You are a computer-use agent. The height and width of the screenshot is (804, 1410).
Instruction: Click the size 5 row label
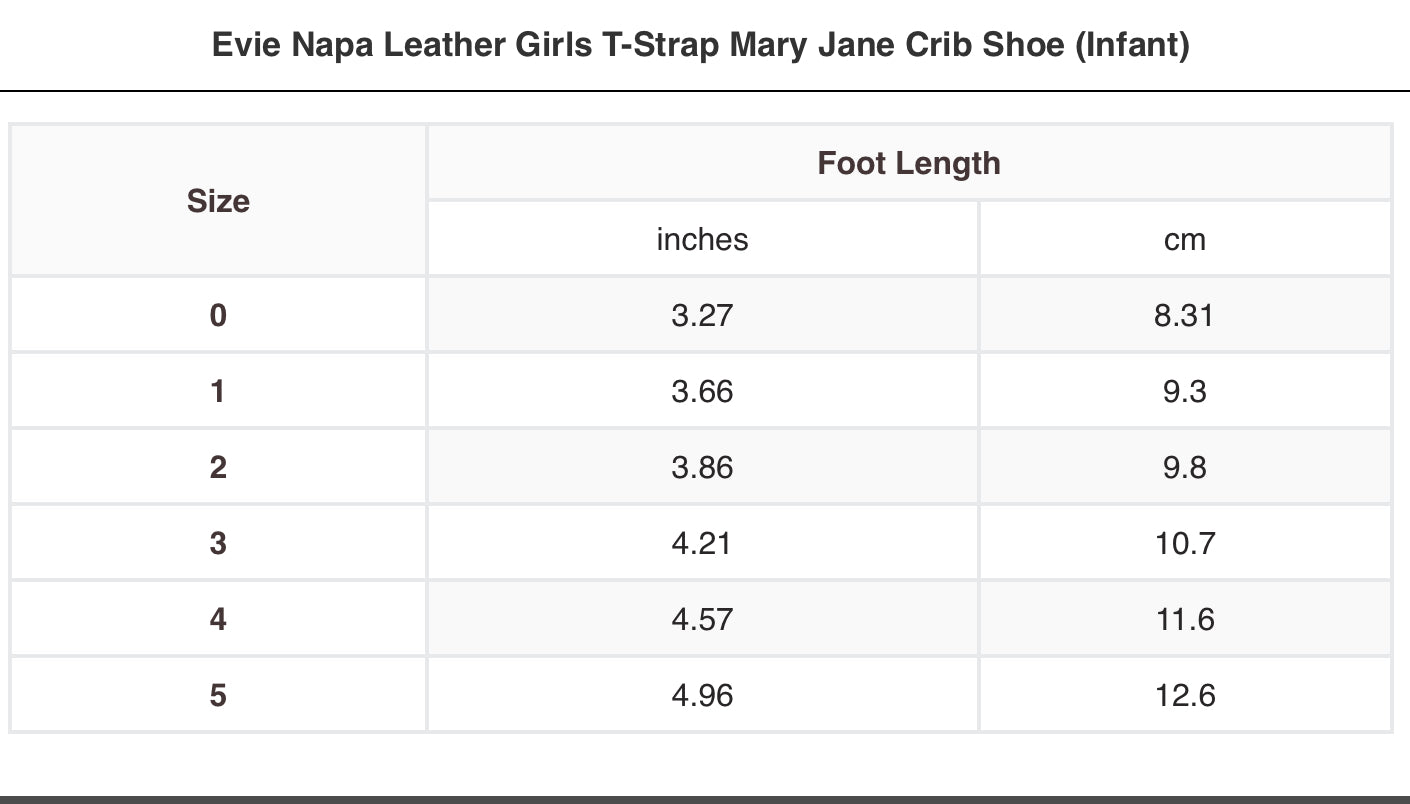point(218,695)
